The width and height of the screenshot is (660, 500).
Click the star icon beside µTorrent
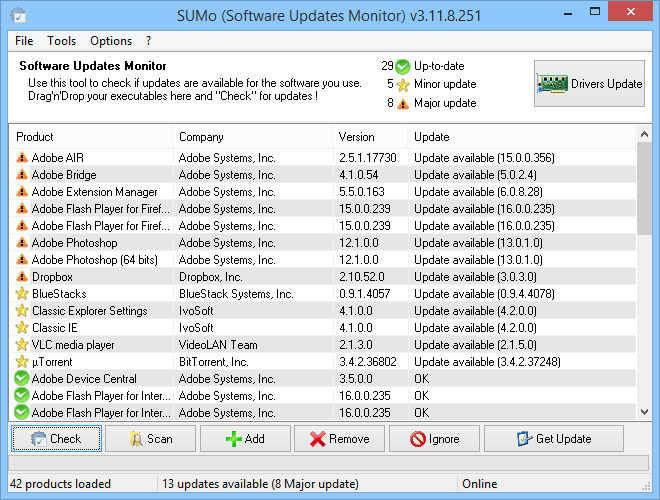pyautogui.click(x=22, y=362)
